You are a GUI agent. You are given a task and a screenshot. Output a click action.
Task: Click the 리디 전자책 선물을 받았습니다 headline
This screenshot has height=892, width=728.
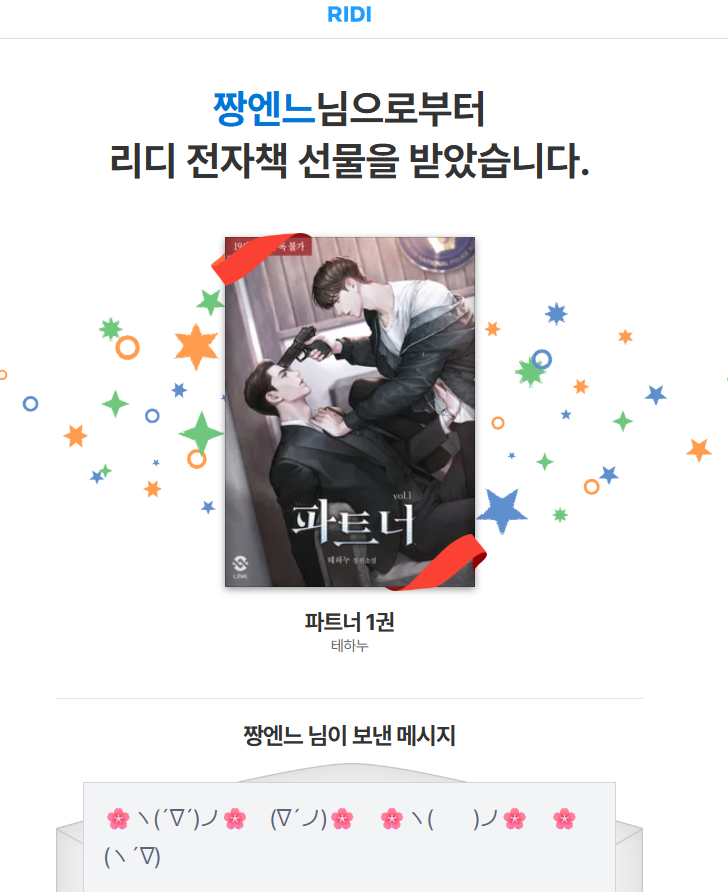click(349, 160)
